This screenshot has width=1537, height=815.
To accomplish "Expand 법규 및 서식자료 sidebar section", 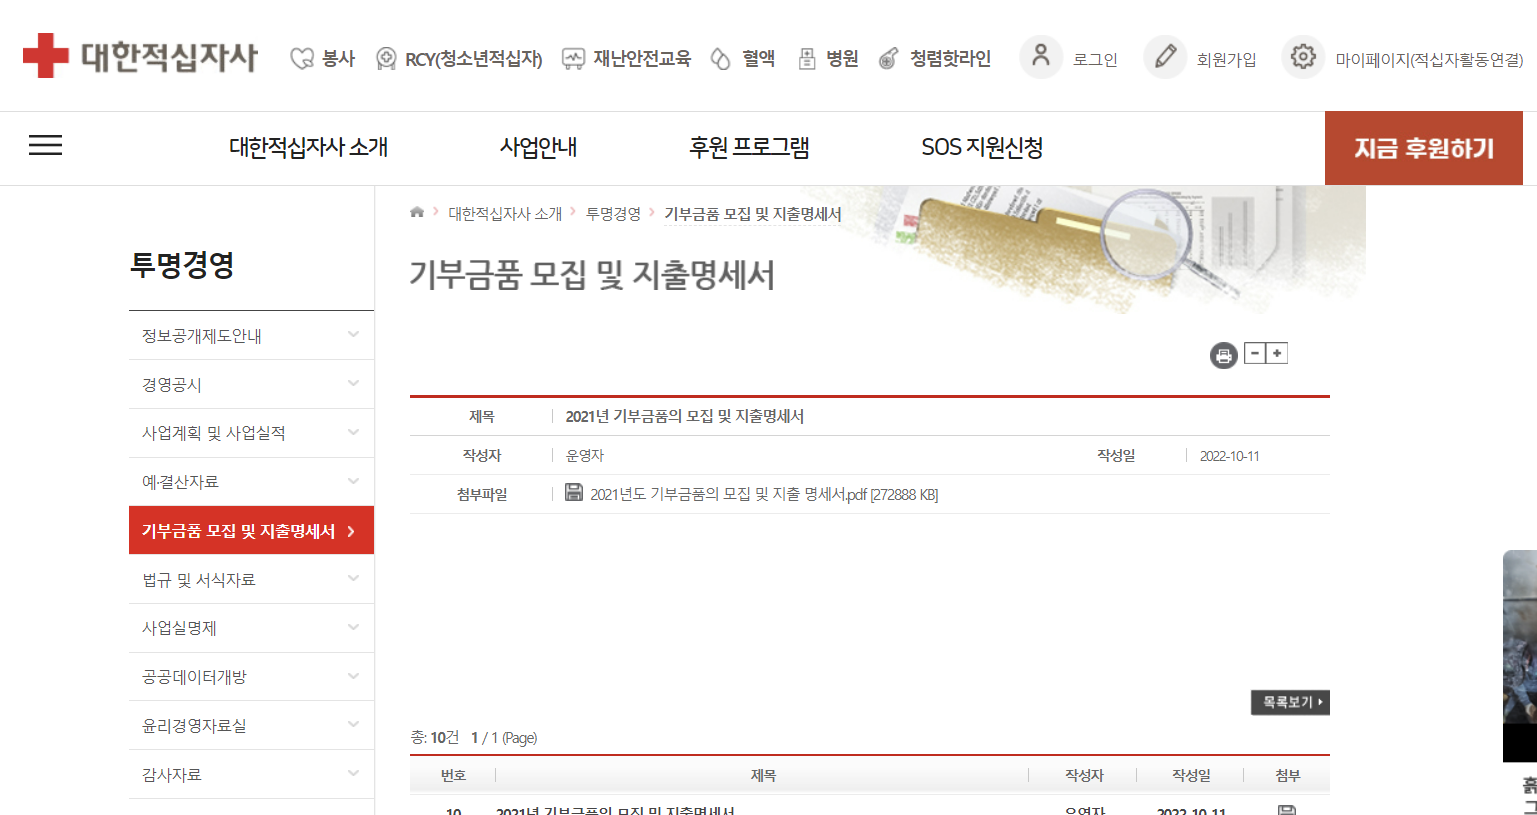I will click(x=353, y=579).
